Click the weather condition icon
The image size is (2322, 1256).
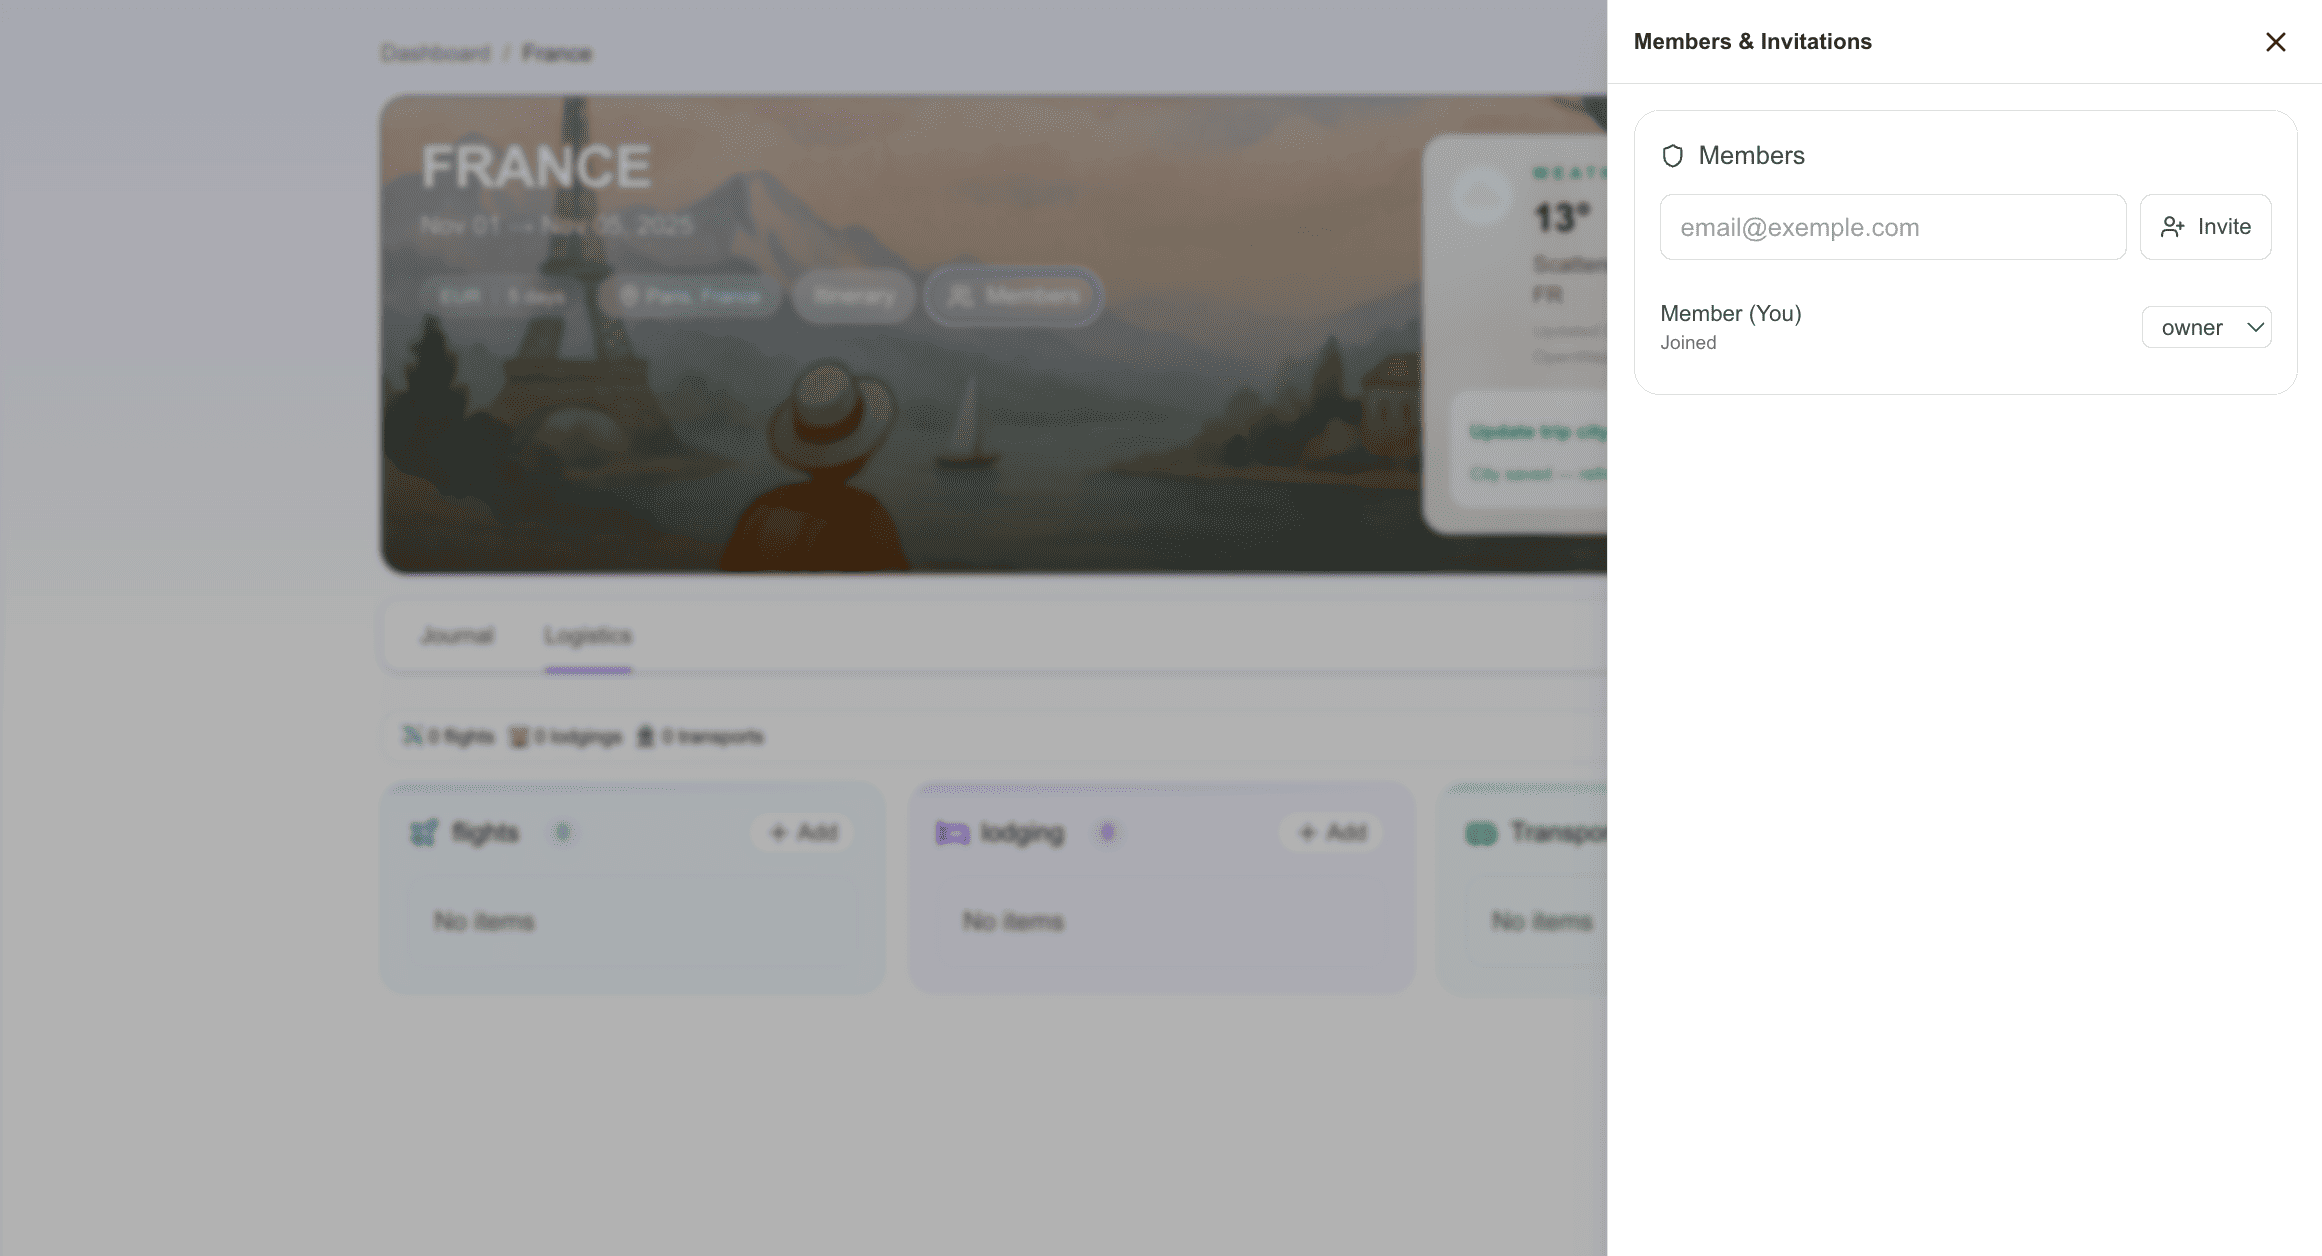pyautogui.click(x=1481, y=195)
